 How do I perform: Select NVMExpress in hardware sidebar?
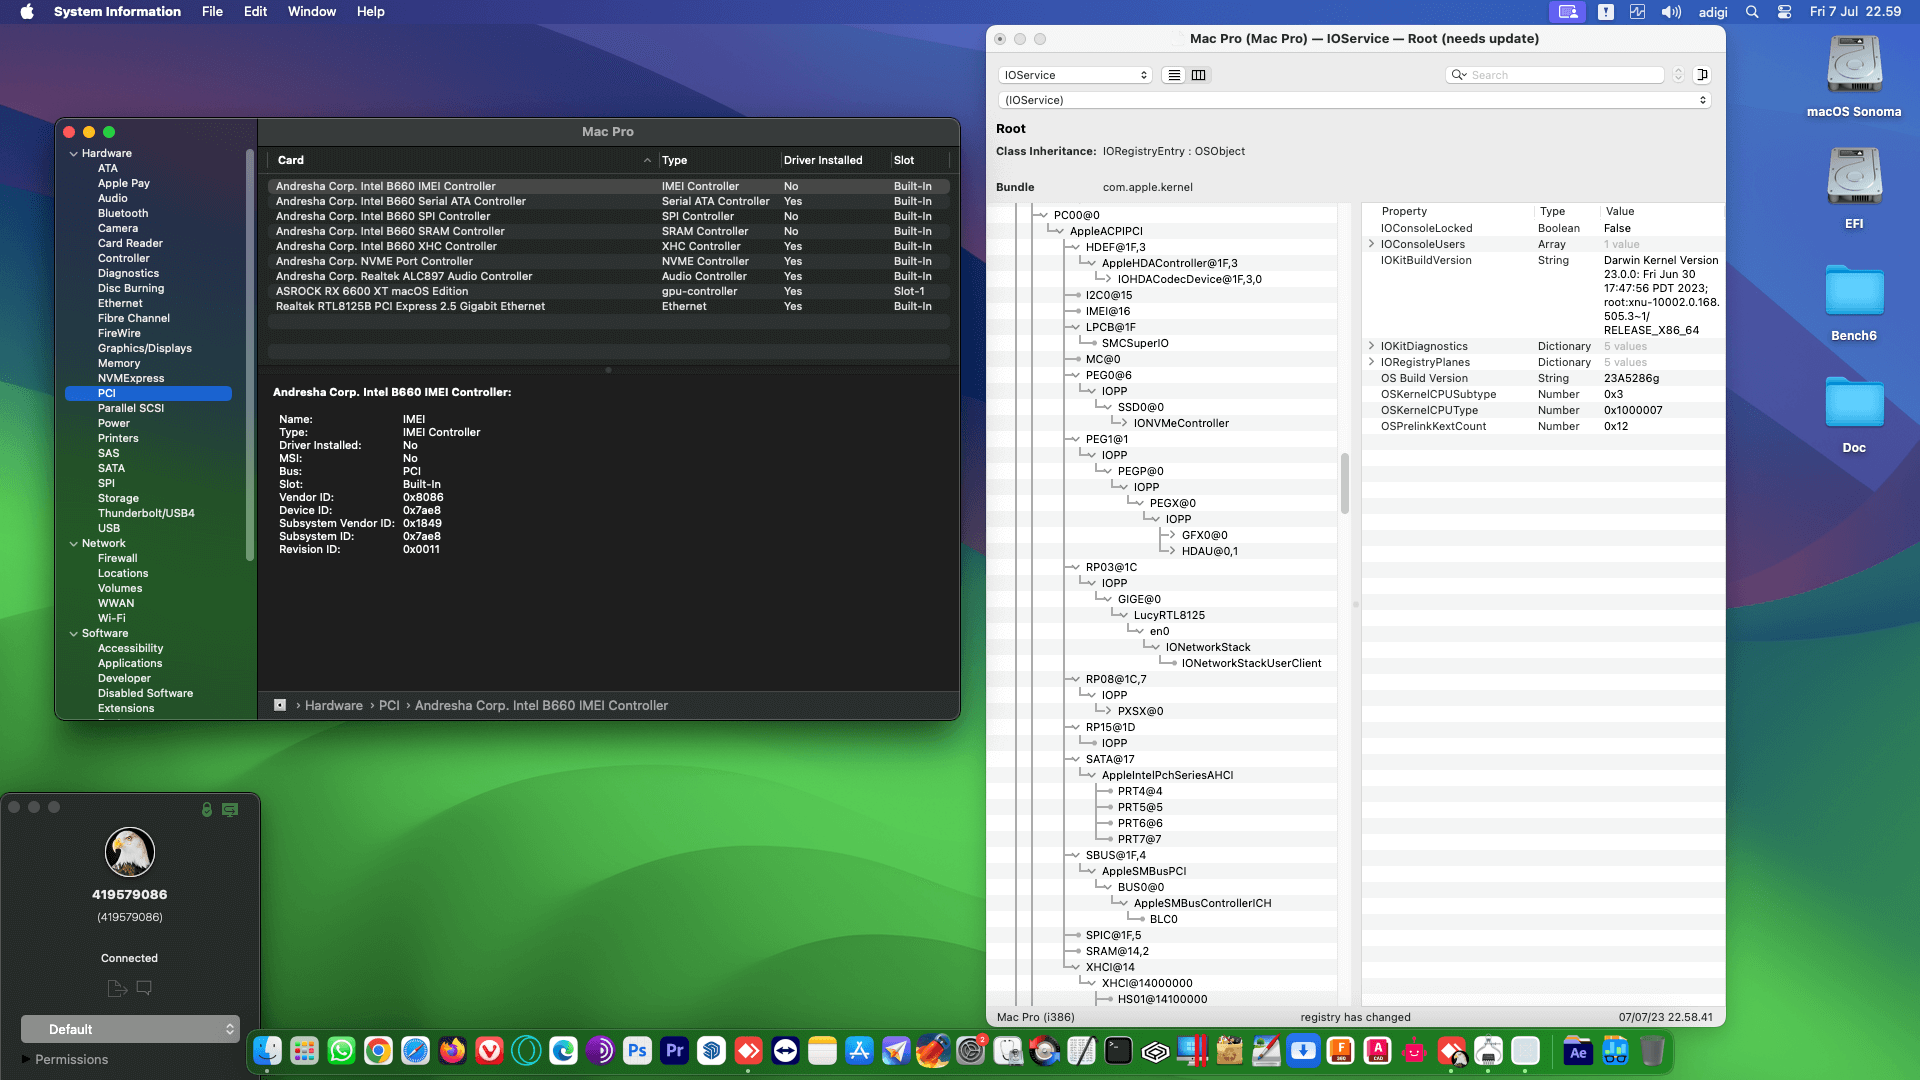click(x=131, y=379)
